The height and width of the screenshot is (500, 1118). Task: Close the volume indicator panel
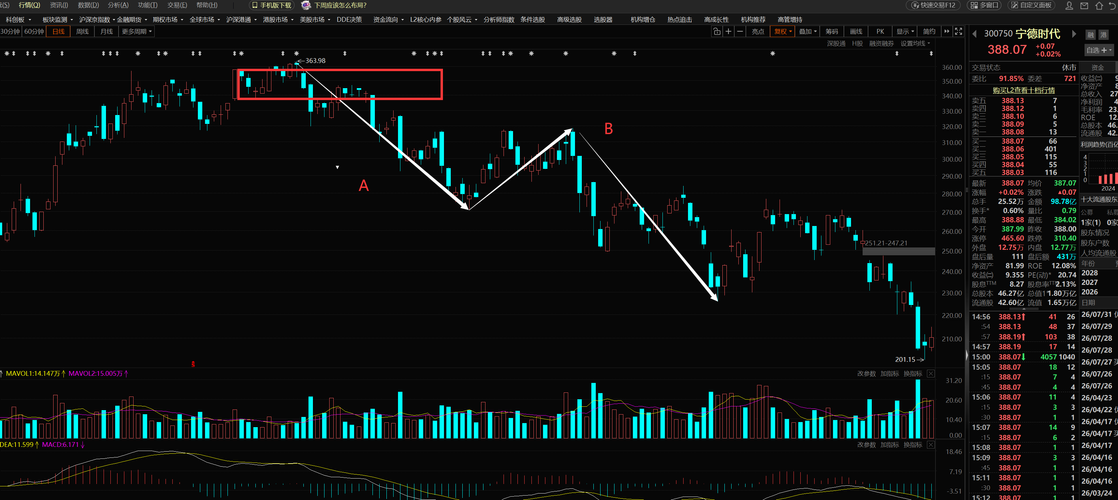pos(930,374)
